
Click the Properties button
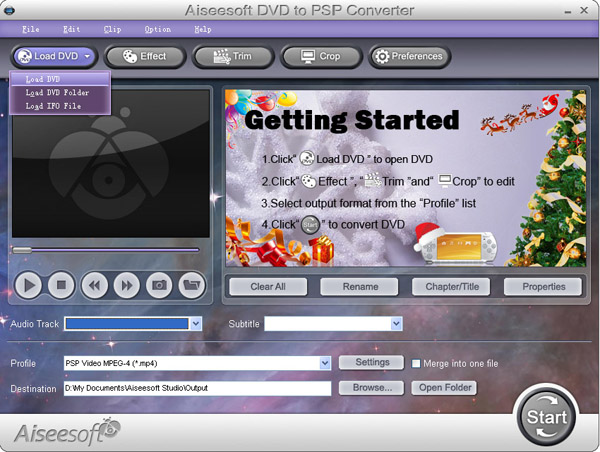(x=543, y=287)
